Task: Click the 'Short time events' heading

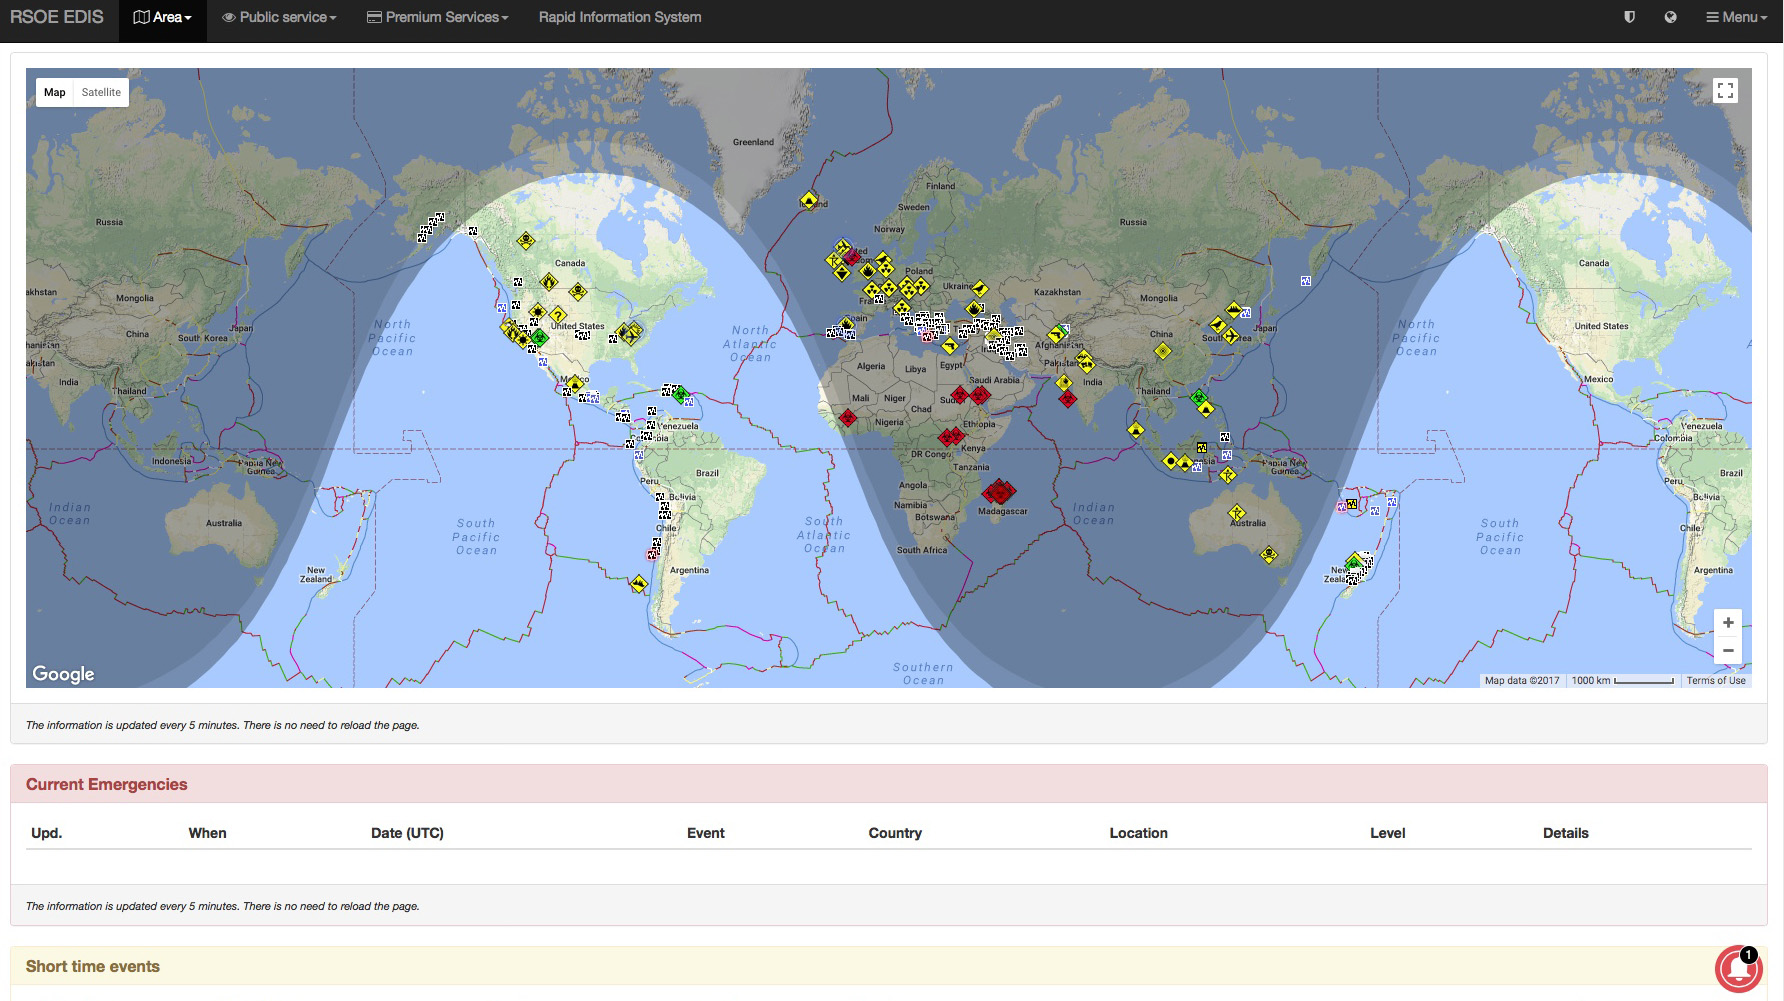Action: coord(93,966)
